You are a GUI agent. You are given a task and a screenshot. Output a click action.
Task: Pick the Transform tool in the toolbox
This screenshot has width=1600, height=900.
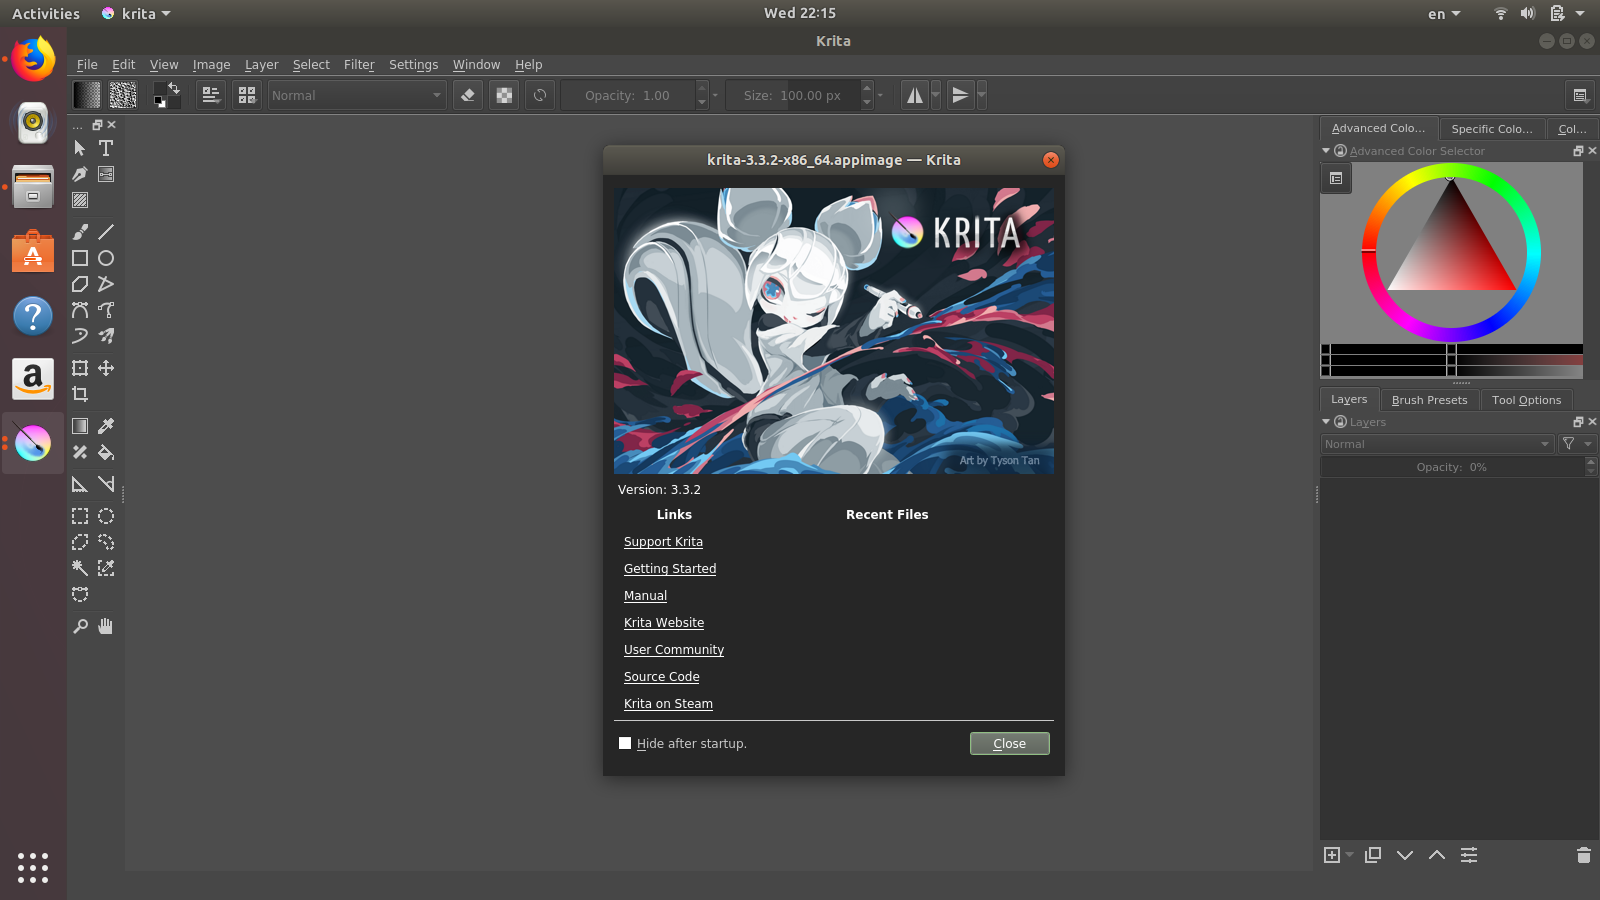click(80, 368)
